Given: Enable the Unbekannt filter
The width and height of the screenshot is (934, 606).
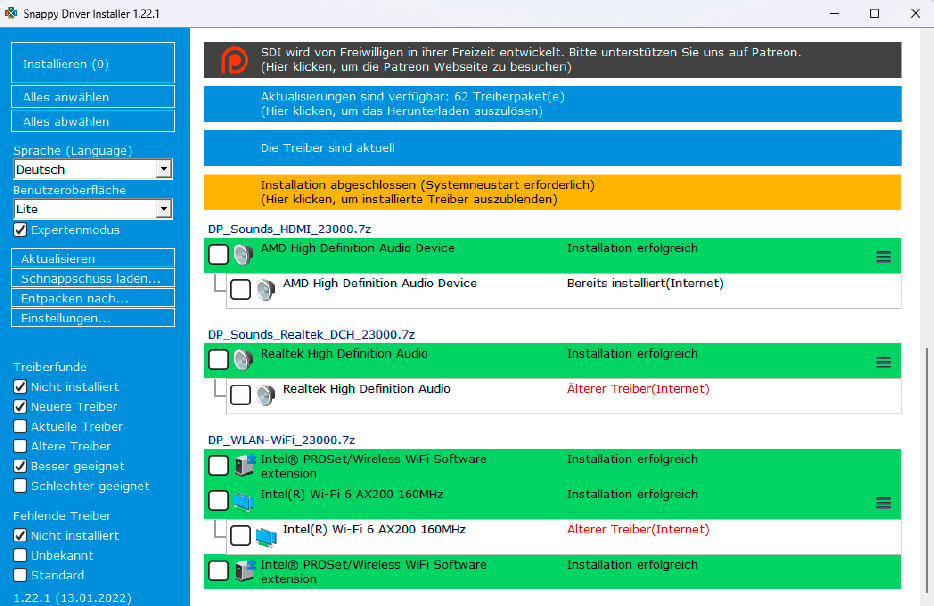Looking at the screenshot, I should point(20,555).
